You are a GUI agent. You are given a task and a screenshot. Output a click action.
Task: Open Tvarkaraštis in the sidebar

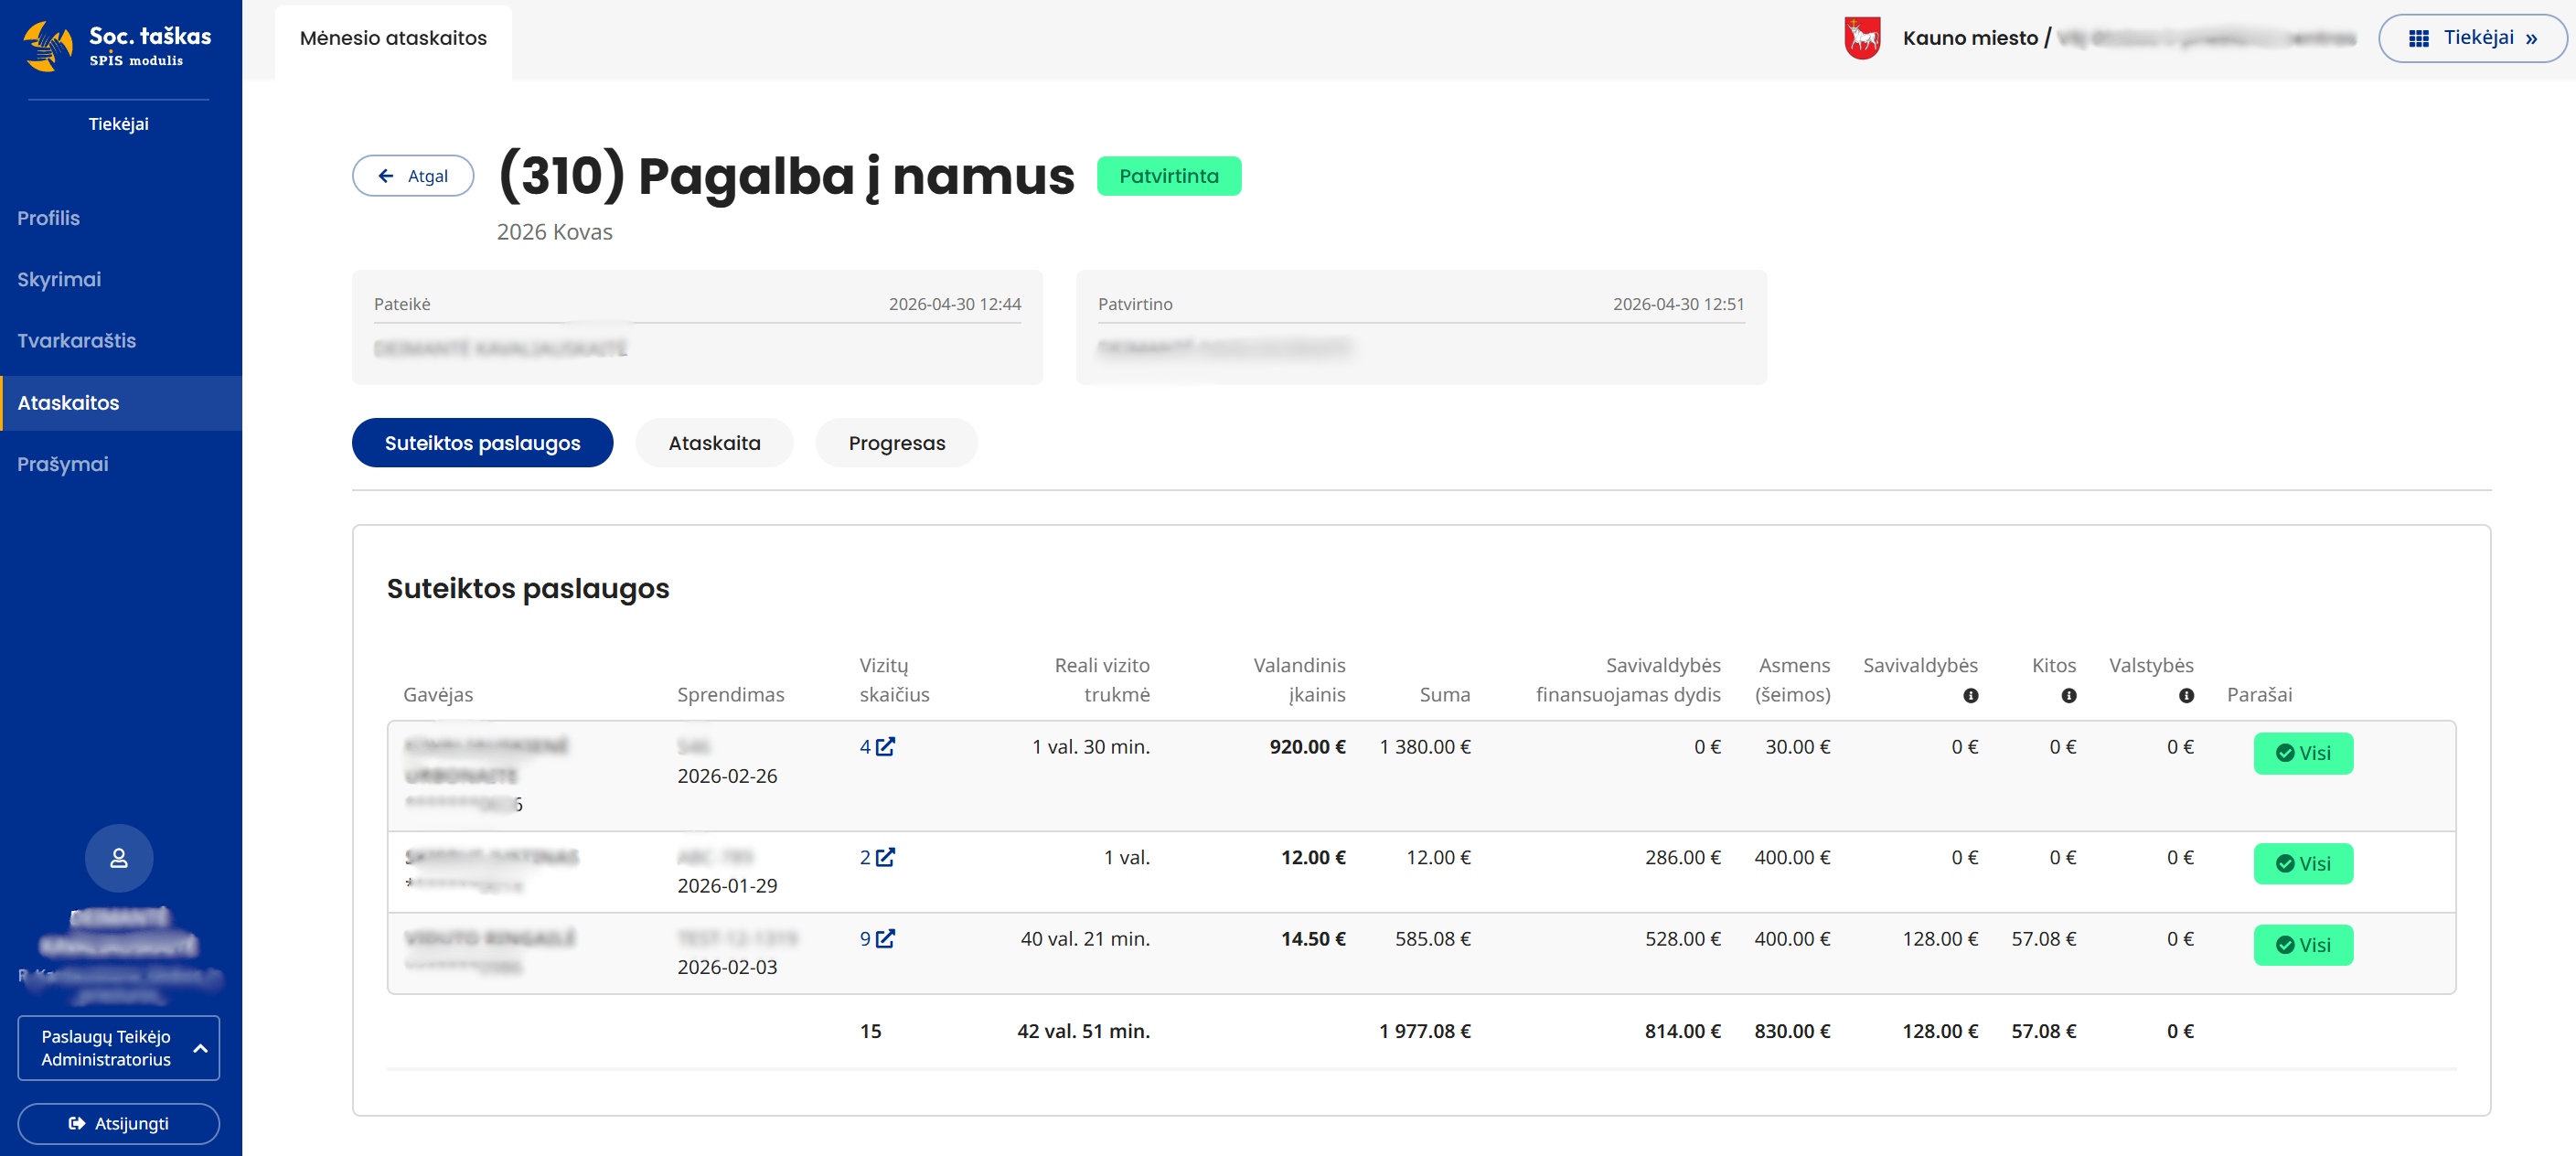(76, 340)
